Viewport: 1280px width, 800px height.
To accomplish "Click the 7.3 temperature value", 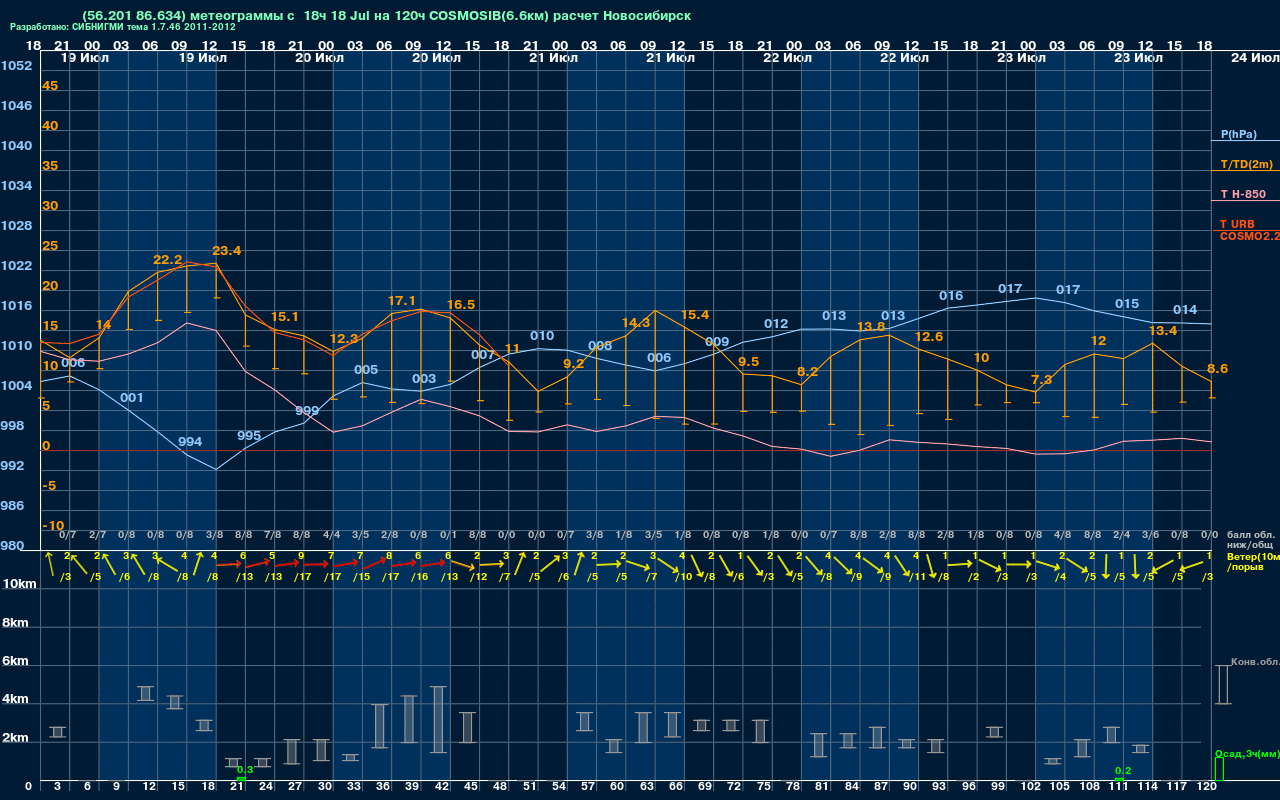I will [1041, 380].
